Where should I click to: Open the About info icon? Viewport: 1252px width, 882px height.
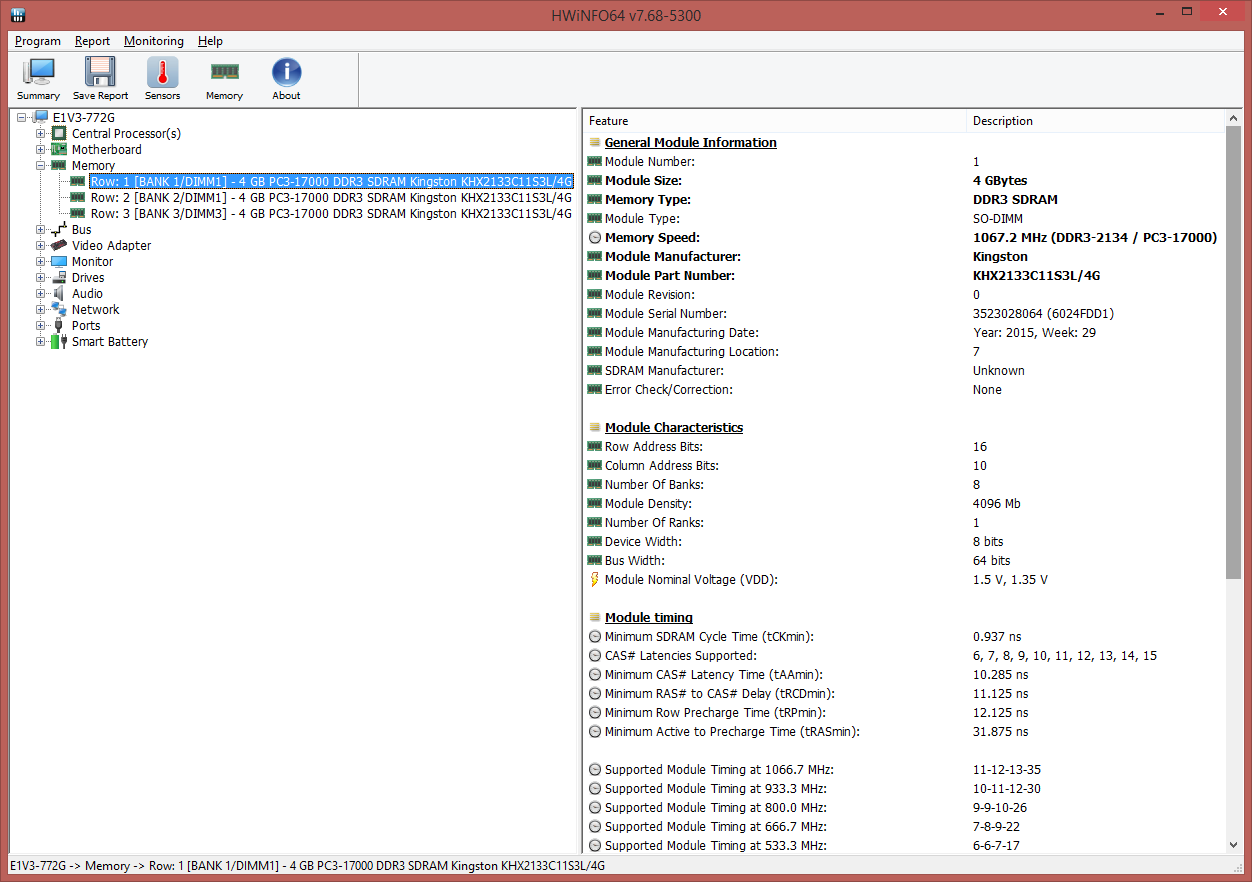tap(287, 73)
